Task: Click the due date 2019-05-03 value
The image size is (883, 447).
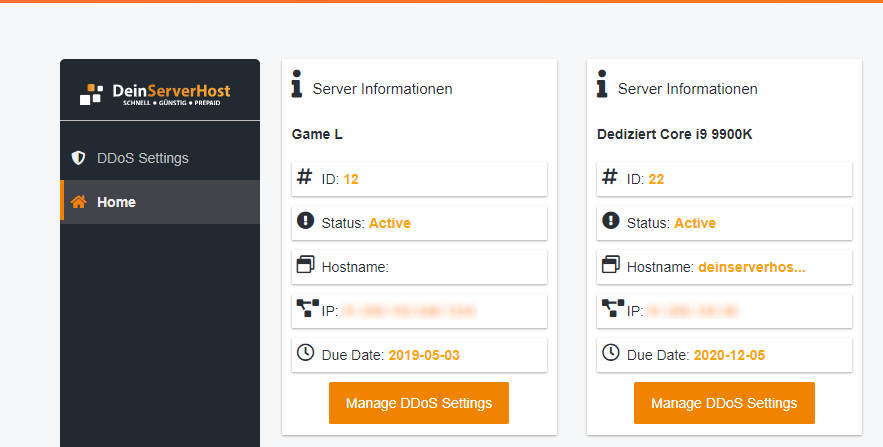Action: point(424,355)
